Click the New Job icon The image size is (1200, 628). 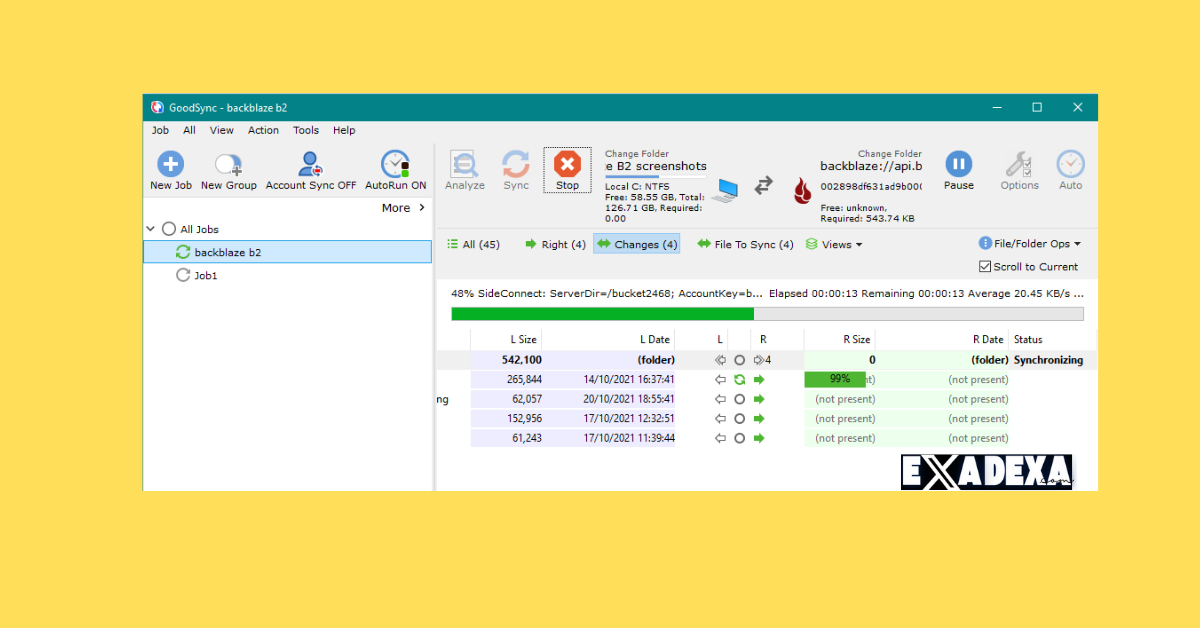pos(170,165)
